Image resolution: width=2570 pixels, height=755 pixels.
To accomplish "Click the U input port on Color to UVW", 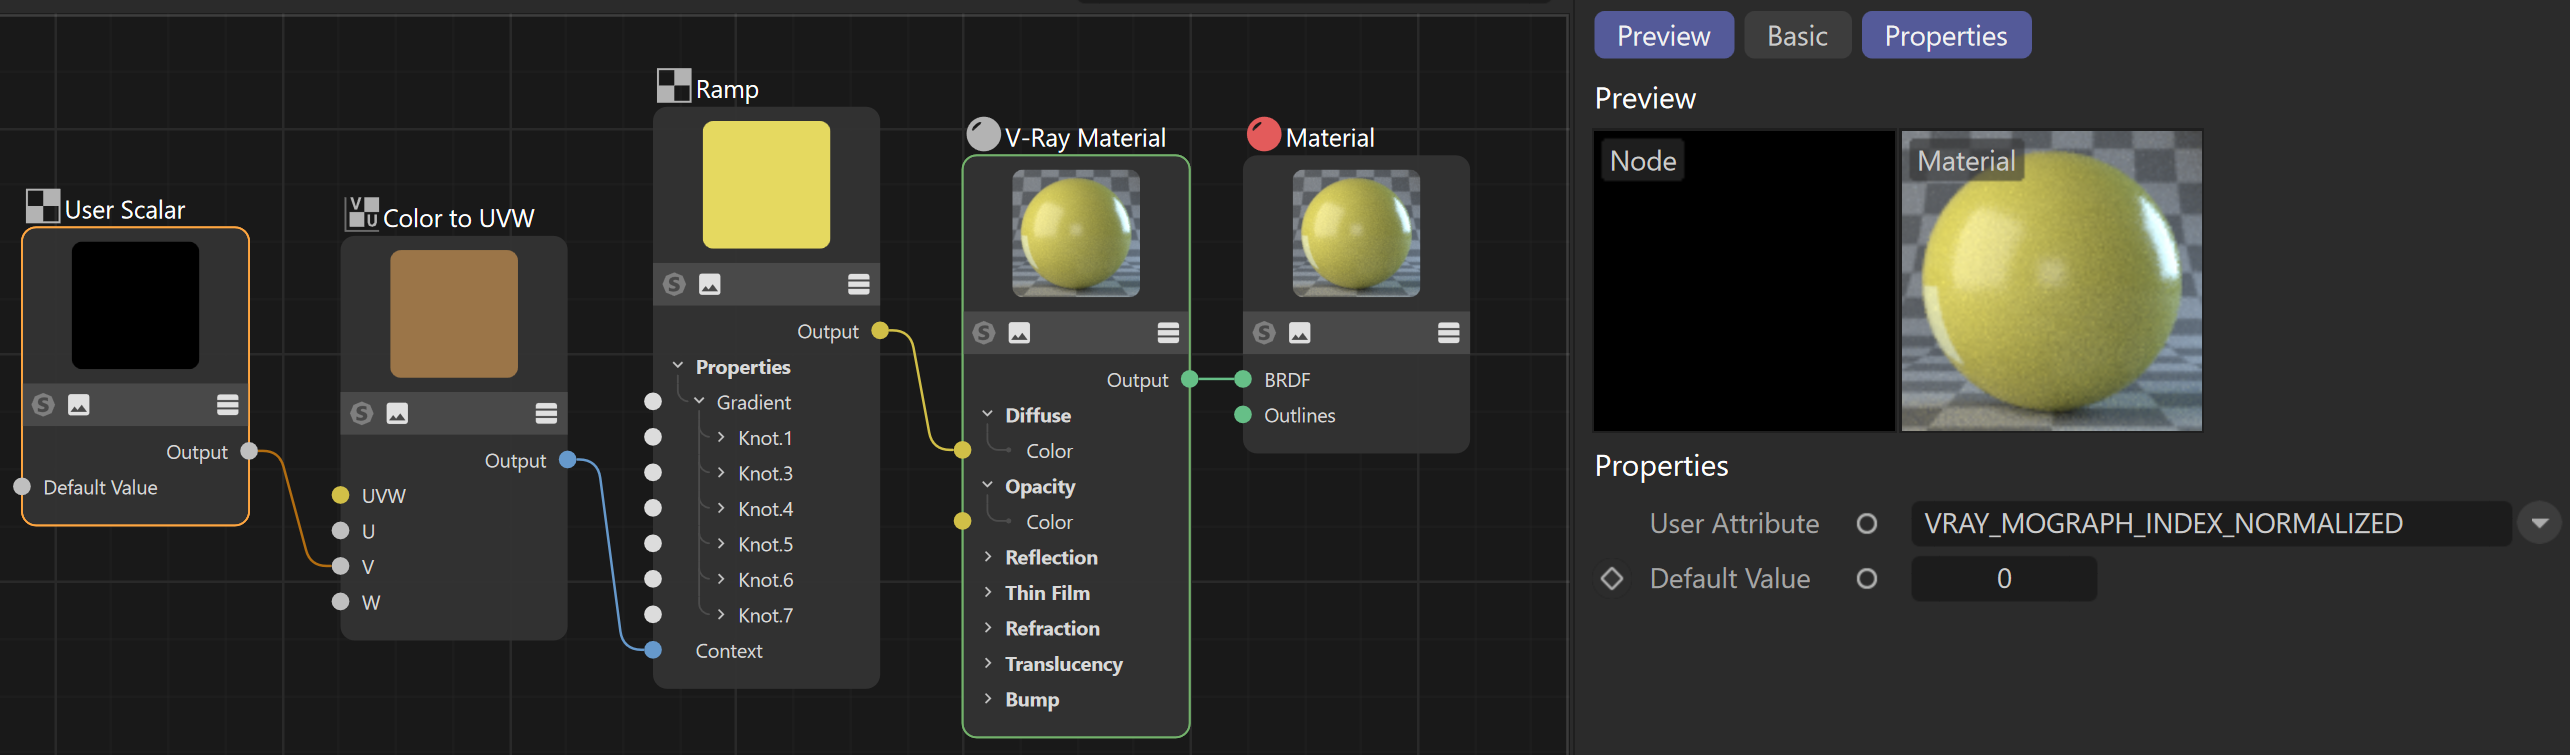I will pyautogui.click(x=341, y=531).
